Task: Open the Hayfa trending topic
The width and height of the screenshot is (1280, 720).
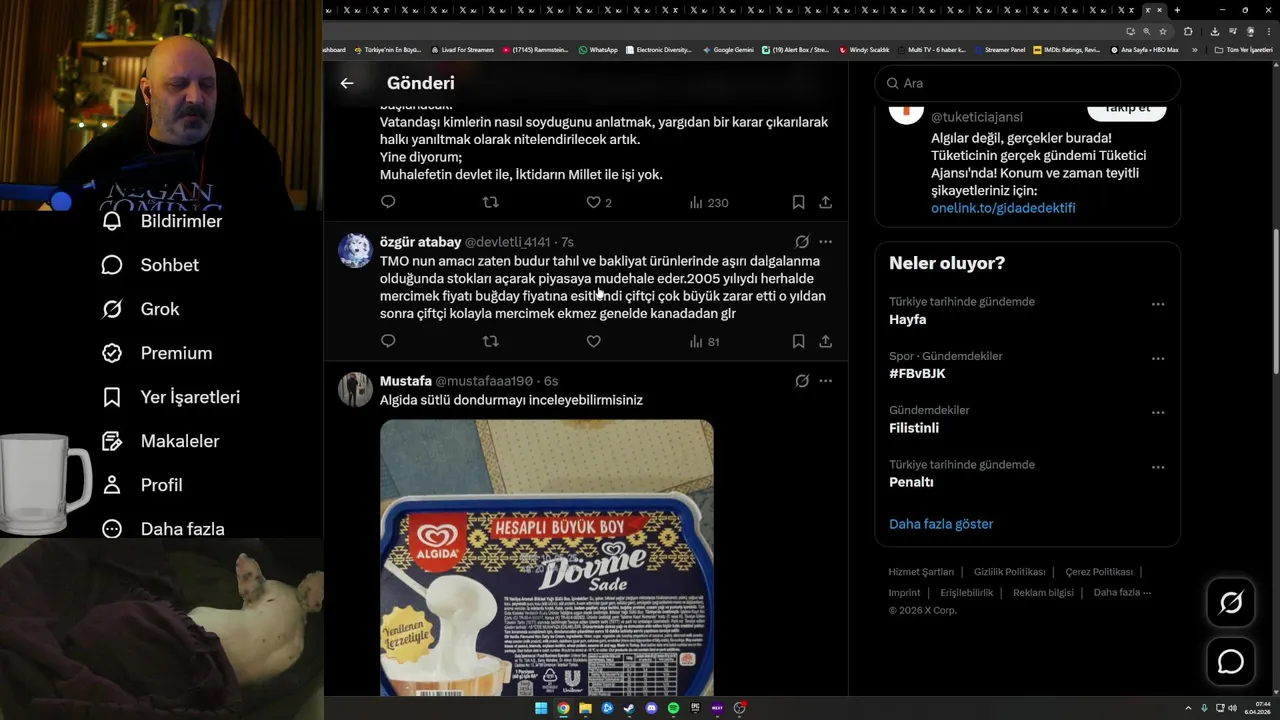Action: coord(907,320)
